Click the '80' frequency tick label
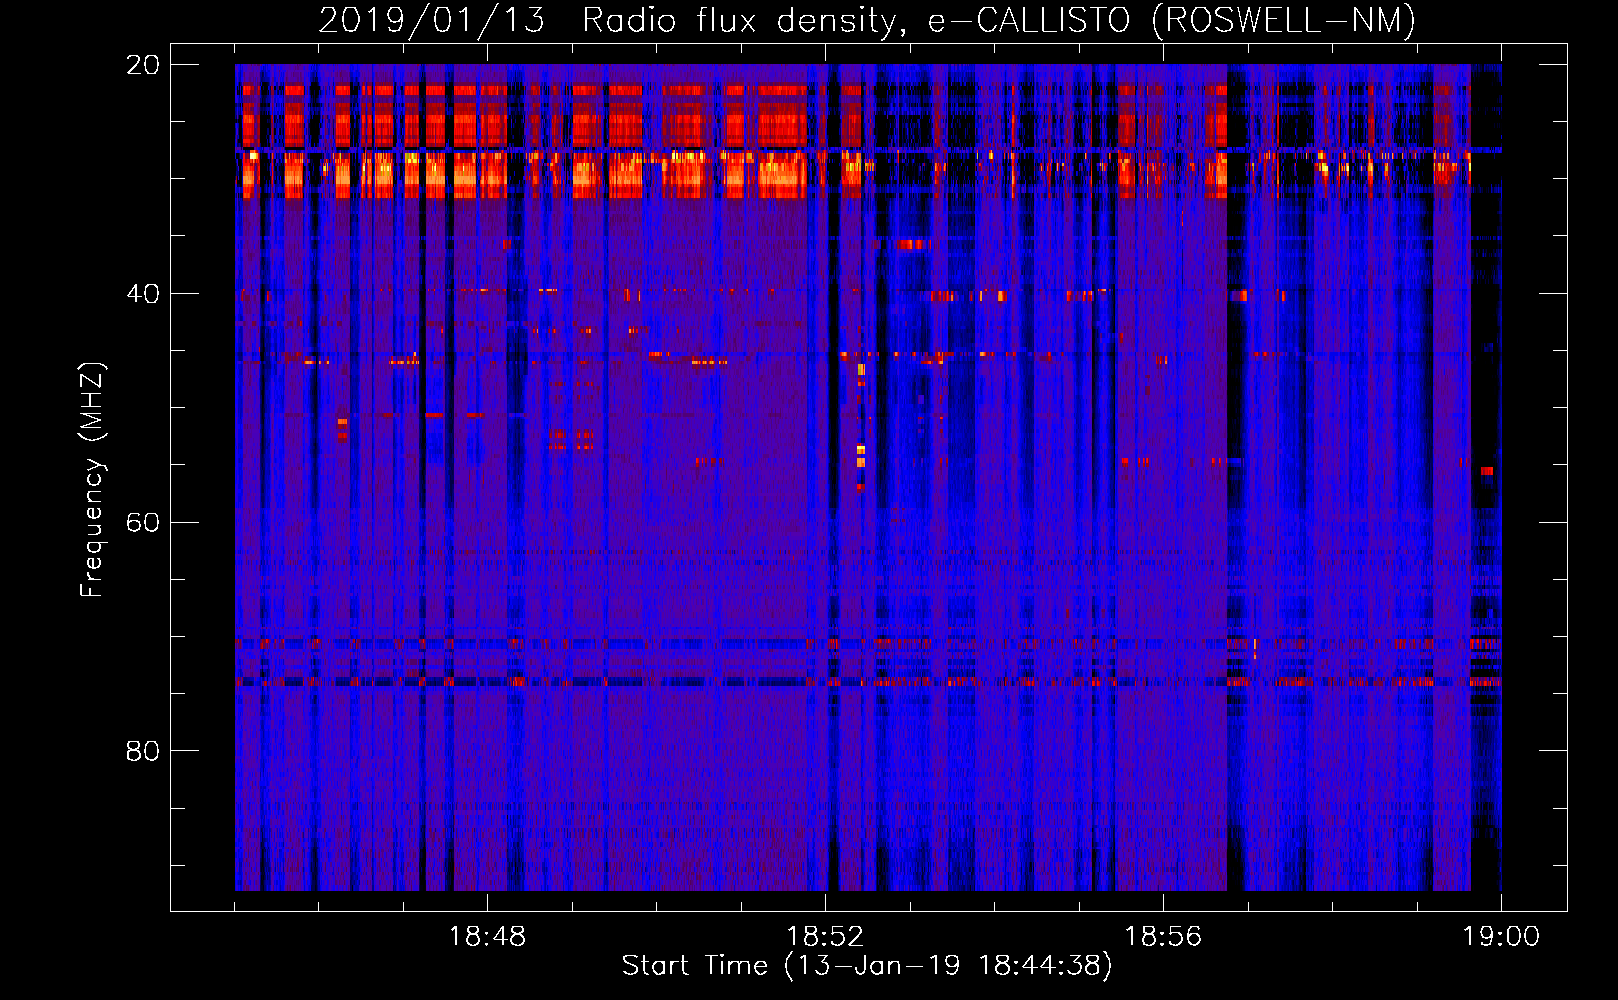Image resolution: width=1618 pixels, height=1000 pixels. click(x=143, y=751)
